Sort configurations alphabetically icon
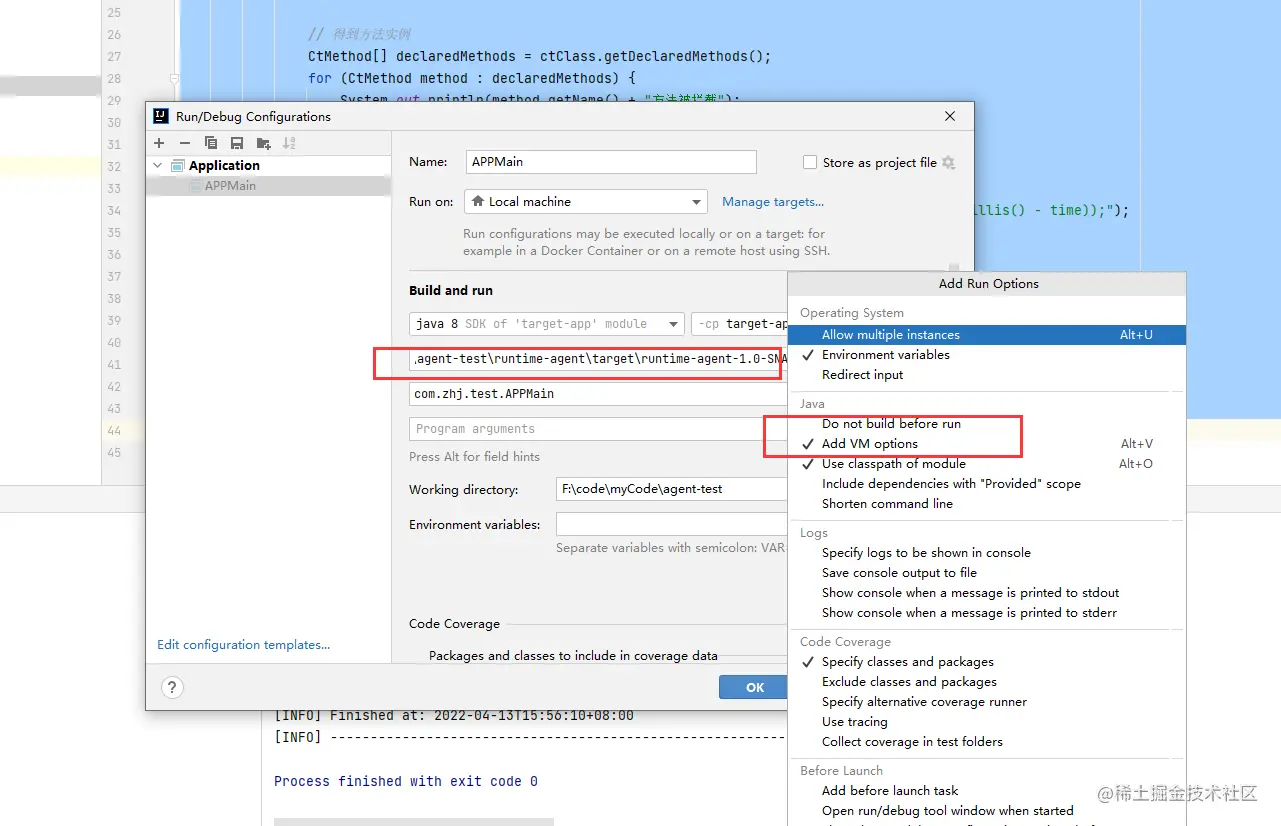The width and height of the screenshot is (1281, 826). click(289, 143)
